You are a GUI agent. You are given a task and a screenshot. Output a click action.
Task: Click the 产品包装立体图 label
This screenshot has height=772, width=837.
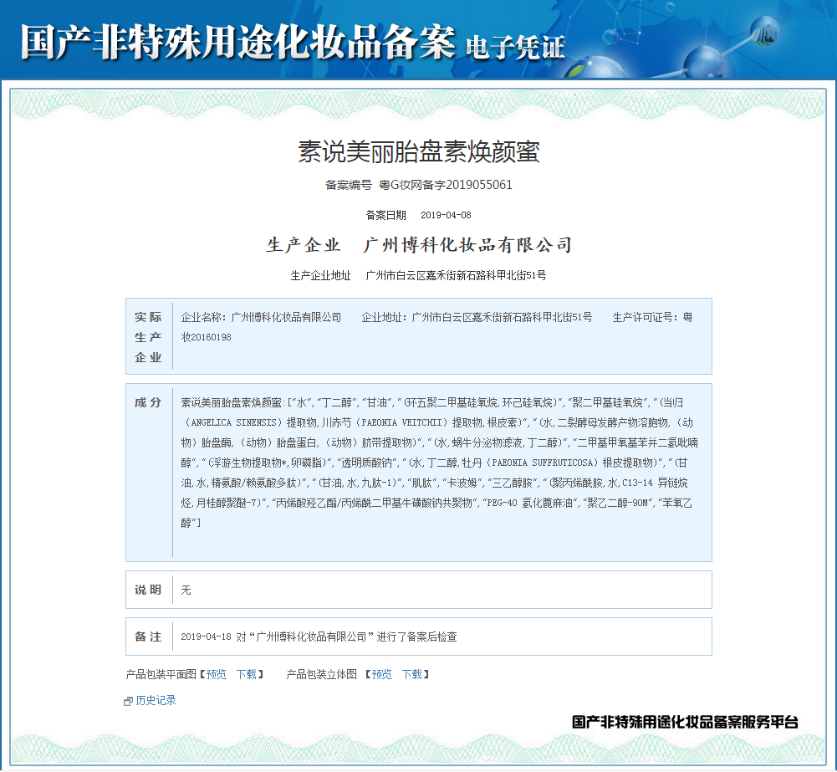click(322, 674)
